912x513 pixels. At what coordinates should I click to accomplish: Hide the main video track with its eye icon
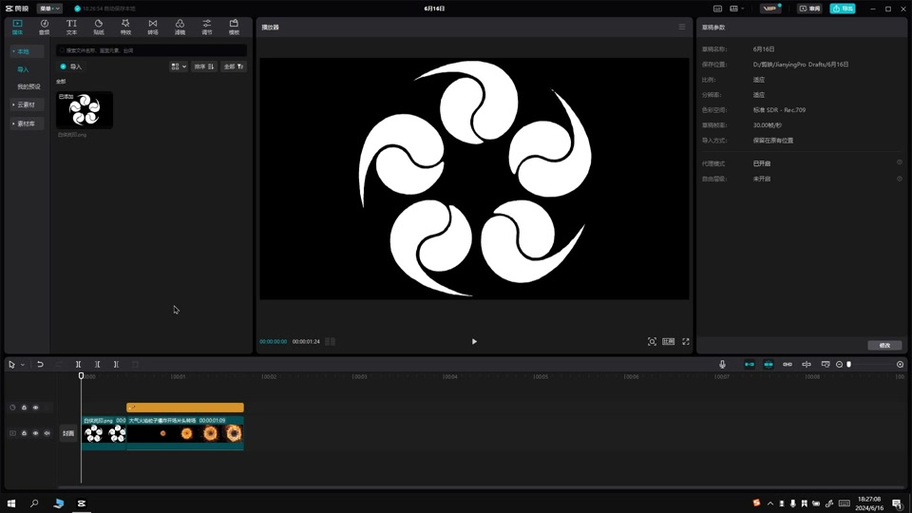[x=35, y=433]
